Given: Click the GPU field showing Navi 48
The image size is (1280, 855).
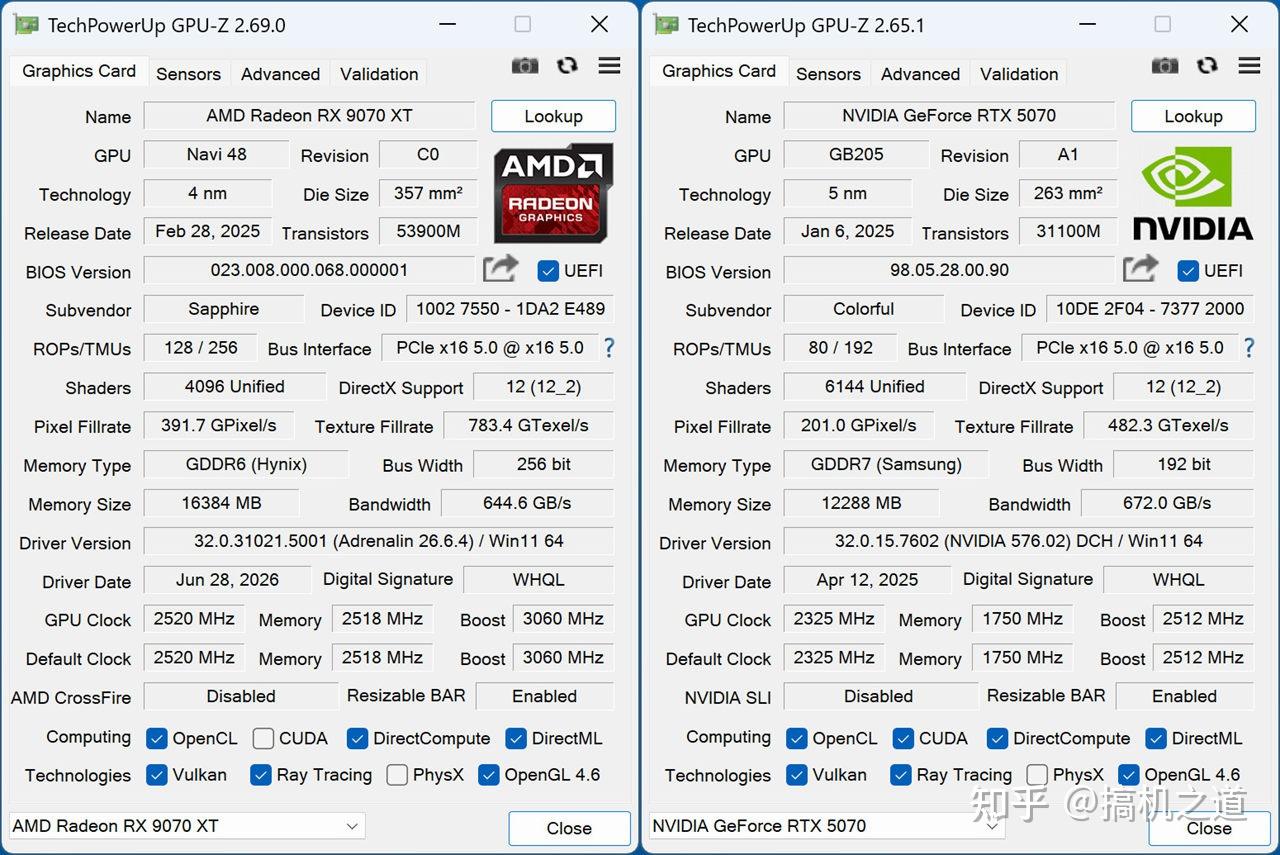Looking at the screenshot, I should (216, 155).
